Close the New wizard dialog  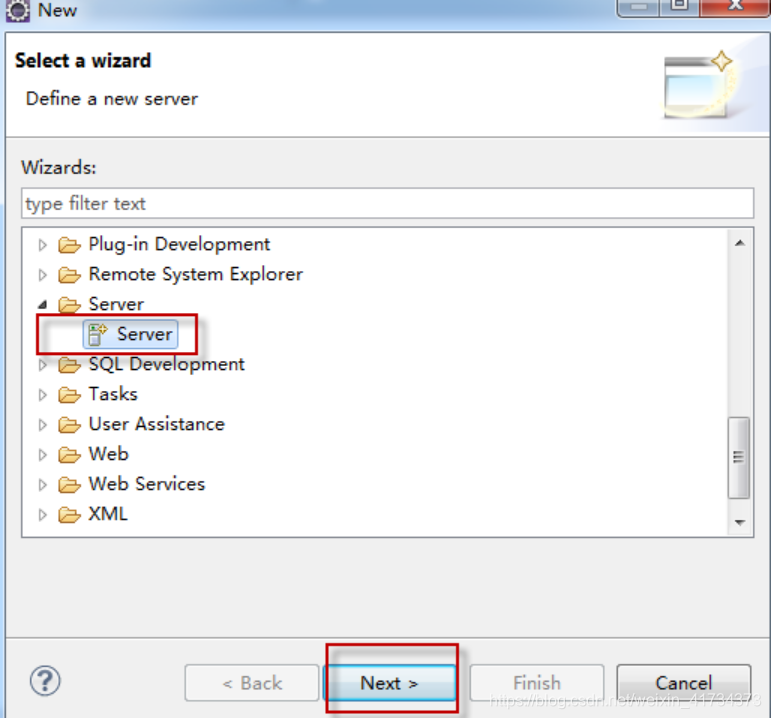[735, 7]
